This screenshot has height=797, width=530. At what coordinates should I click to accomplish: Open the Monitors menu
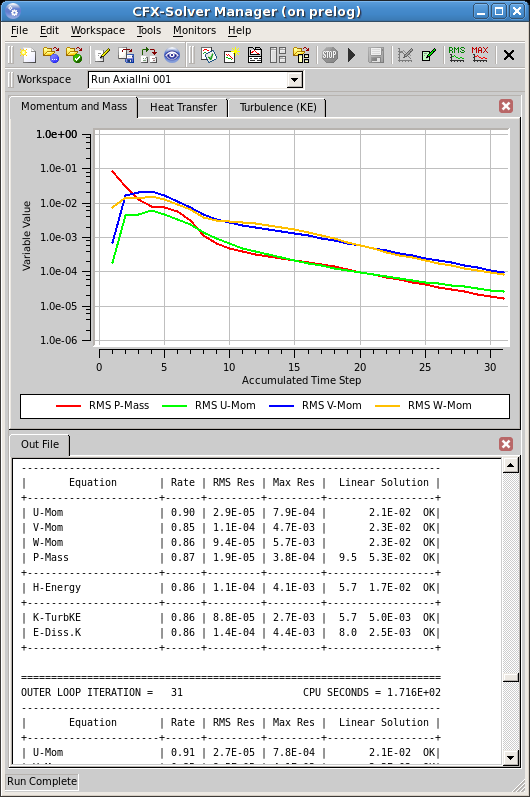[x=195, y=30]
